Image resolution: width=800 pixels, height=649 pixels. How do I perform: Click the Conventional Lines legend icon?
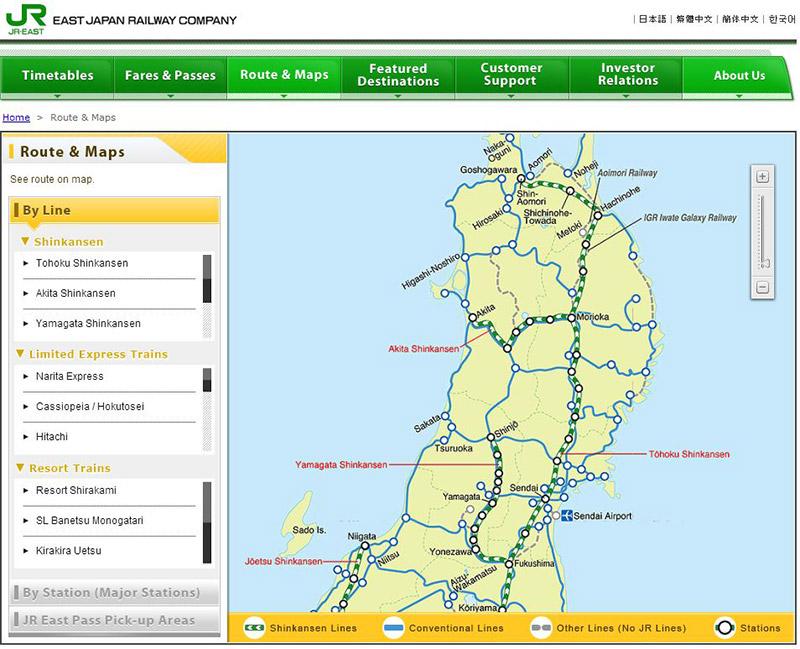396,628
